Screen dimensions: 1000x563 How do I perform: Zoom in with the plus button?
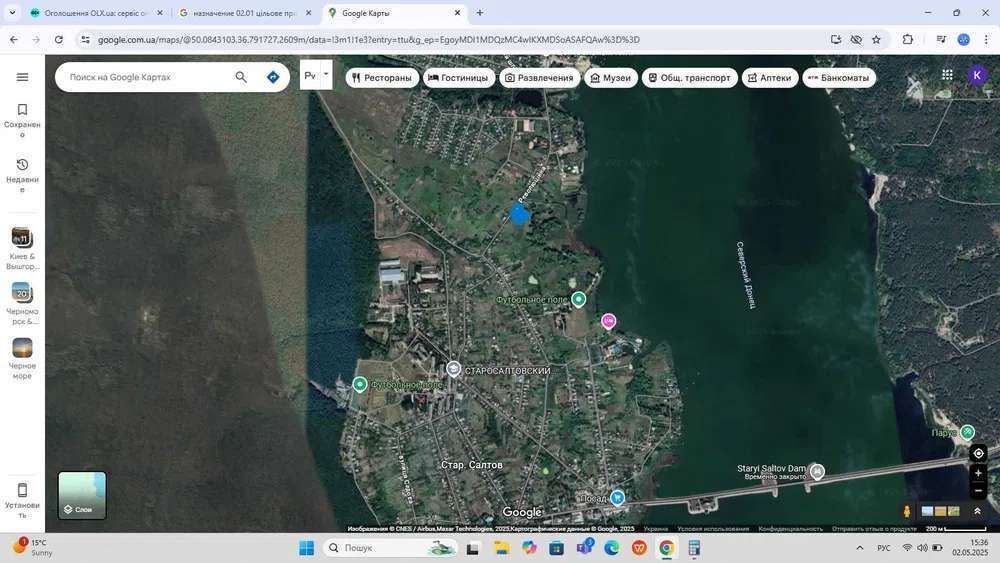(978, 473)
